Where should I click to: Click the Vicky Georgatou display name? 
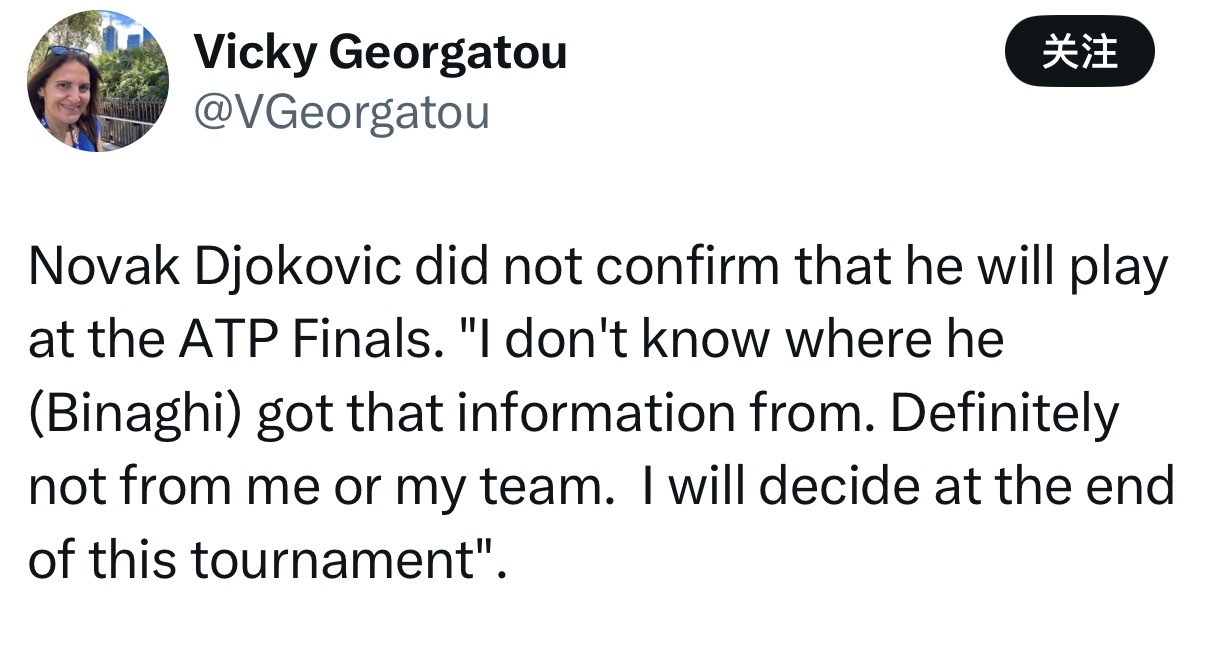tap(379, 52)
